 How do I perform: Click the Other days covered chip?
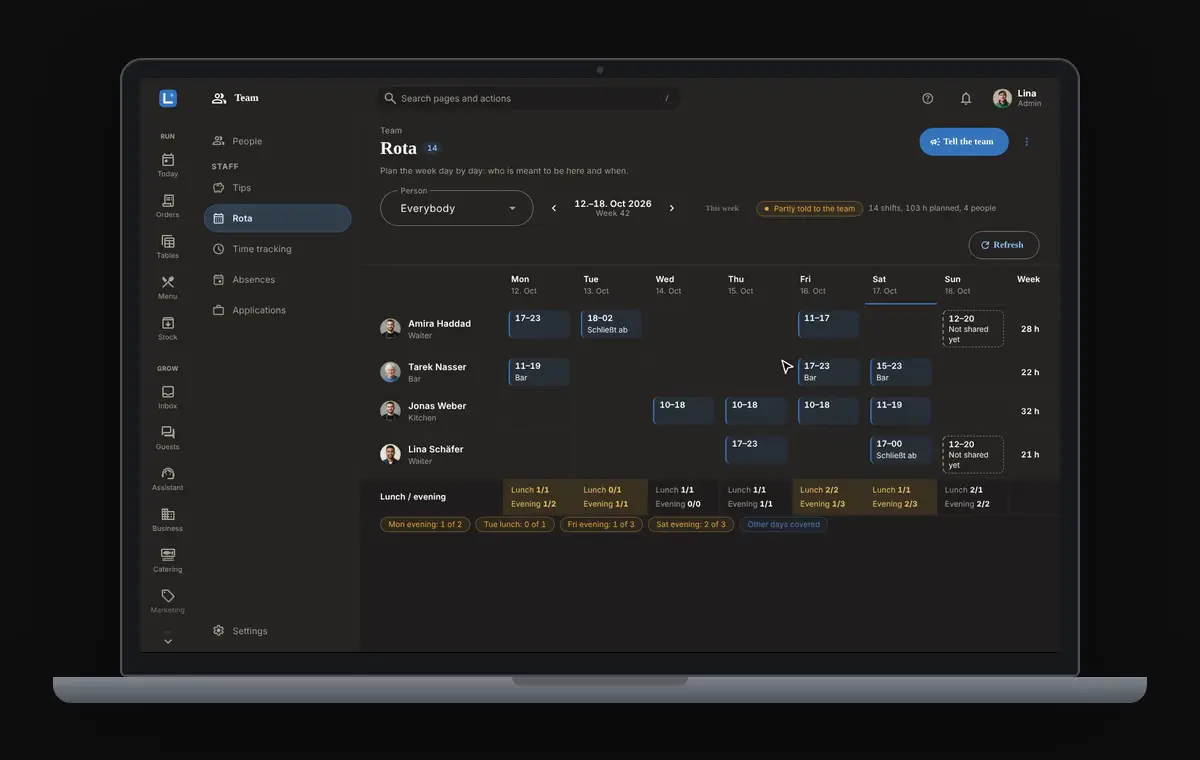[783, 524]
